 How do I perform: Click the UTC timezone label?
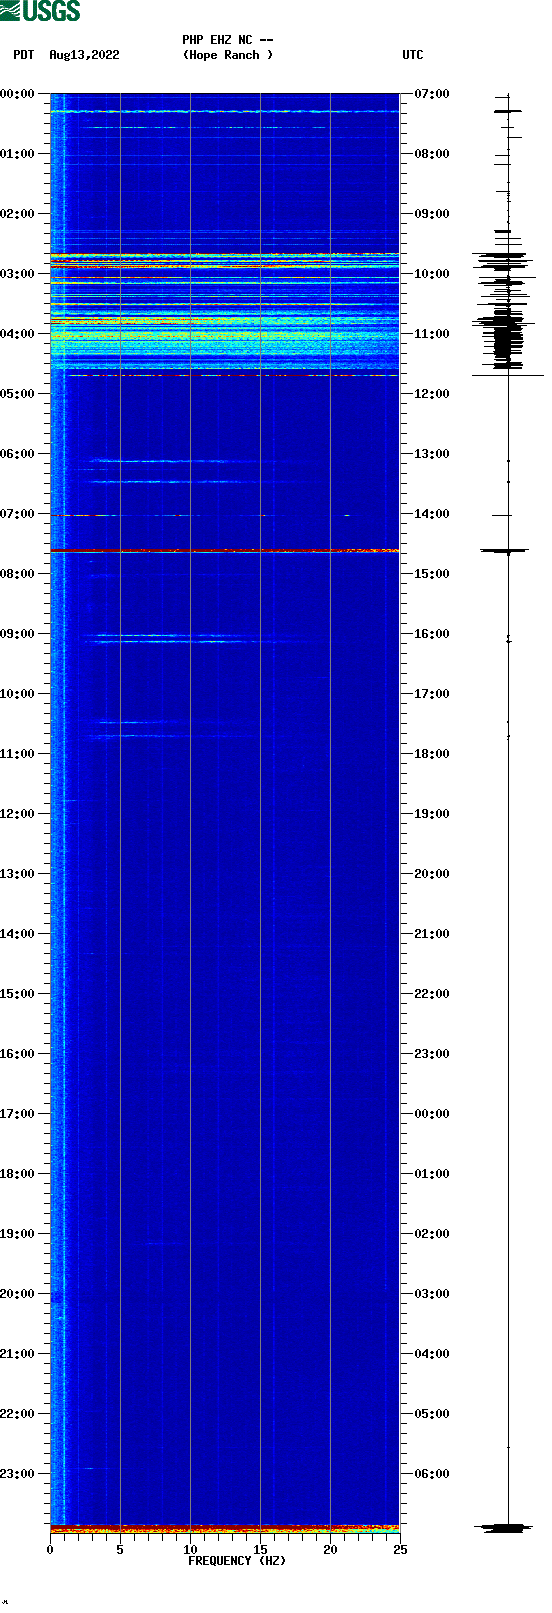coord(413,55)
